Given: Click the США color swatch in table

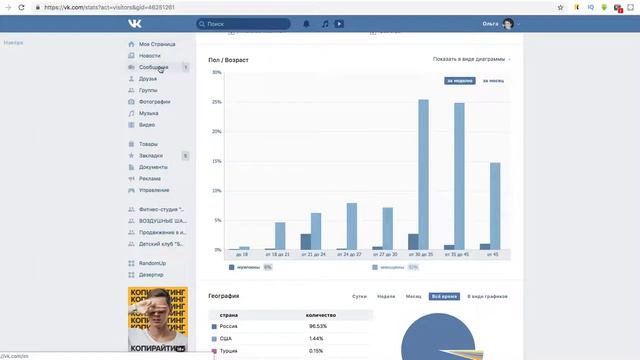Looking at the screenshot, I should point(214,339).
